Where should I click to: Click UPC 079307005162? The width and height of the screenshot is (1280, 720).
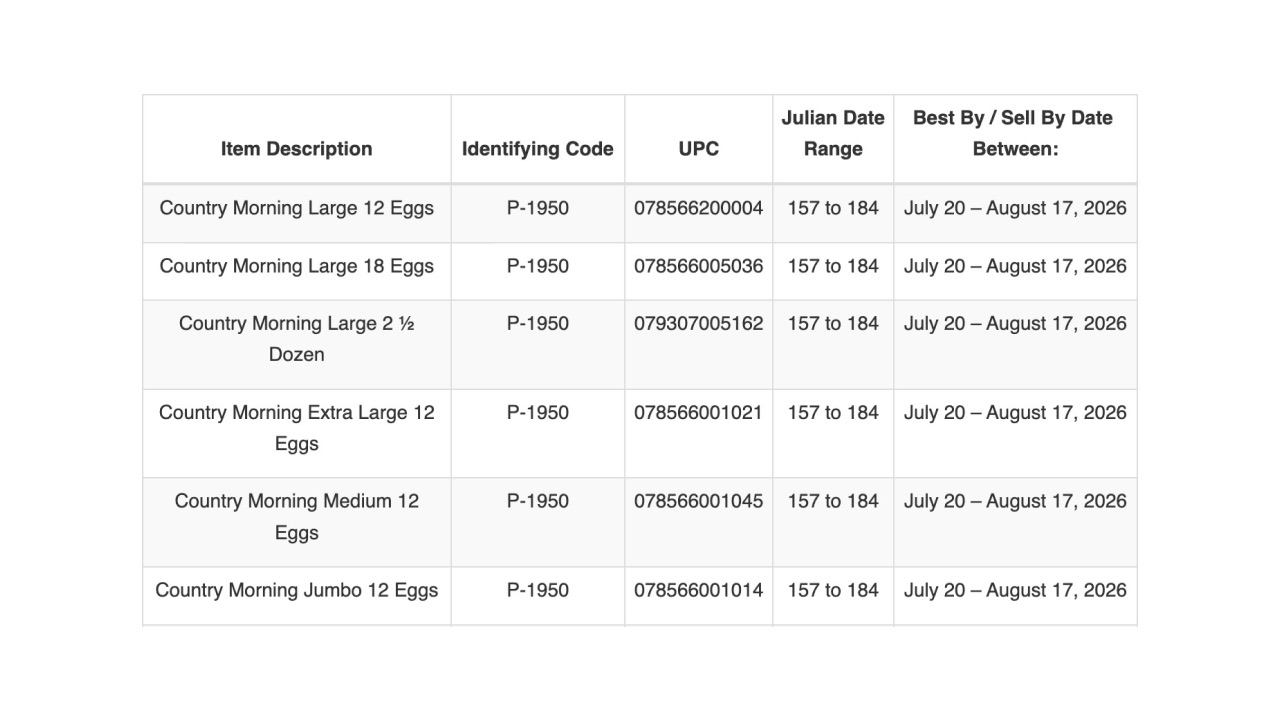[x=699, y=323]
